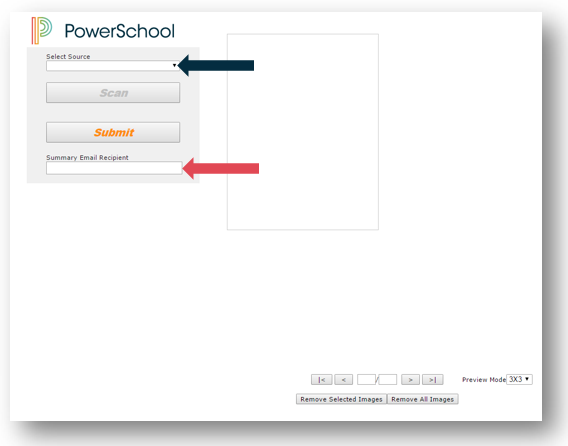Click the Select Source label
Viewport: 568px width, 446px height.
point(68,57)
